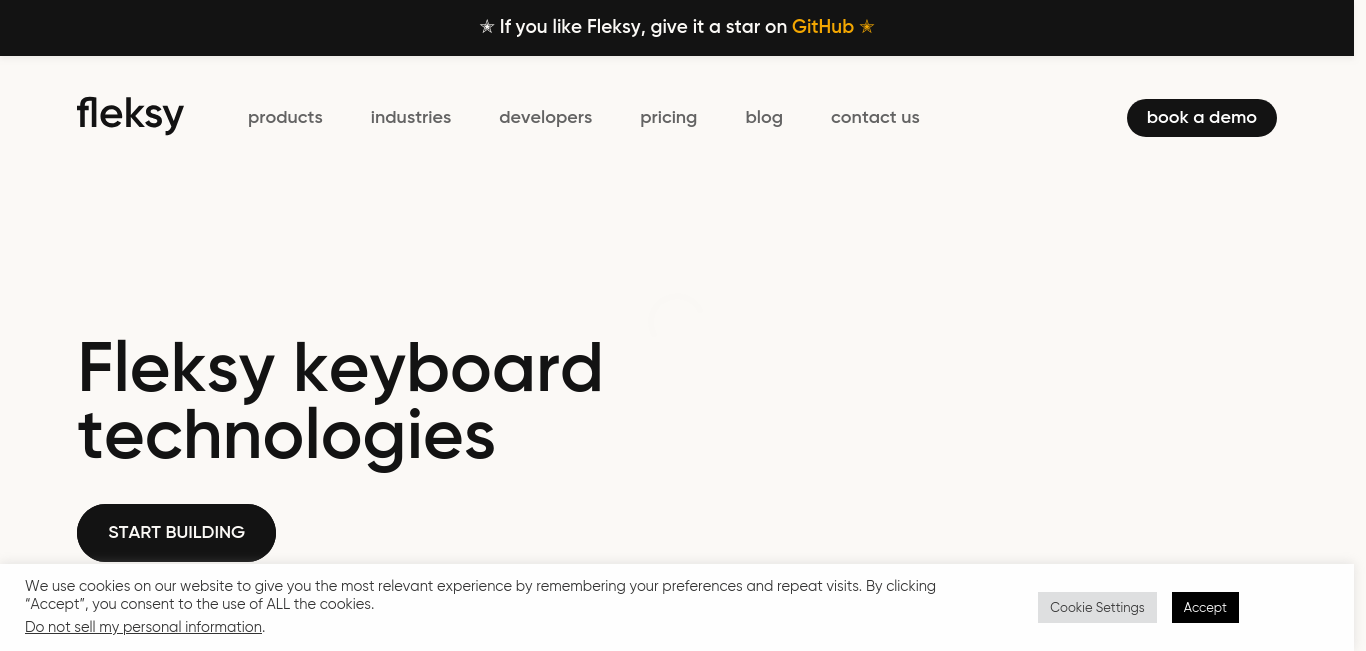
Task: Click the START BUILDING button
Action: 176,532
